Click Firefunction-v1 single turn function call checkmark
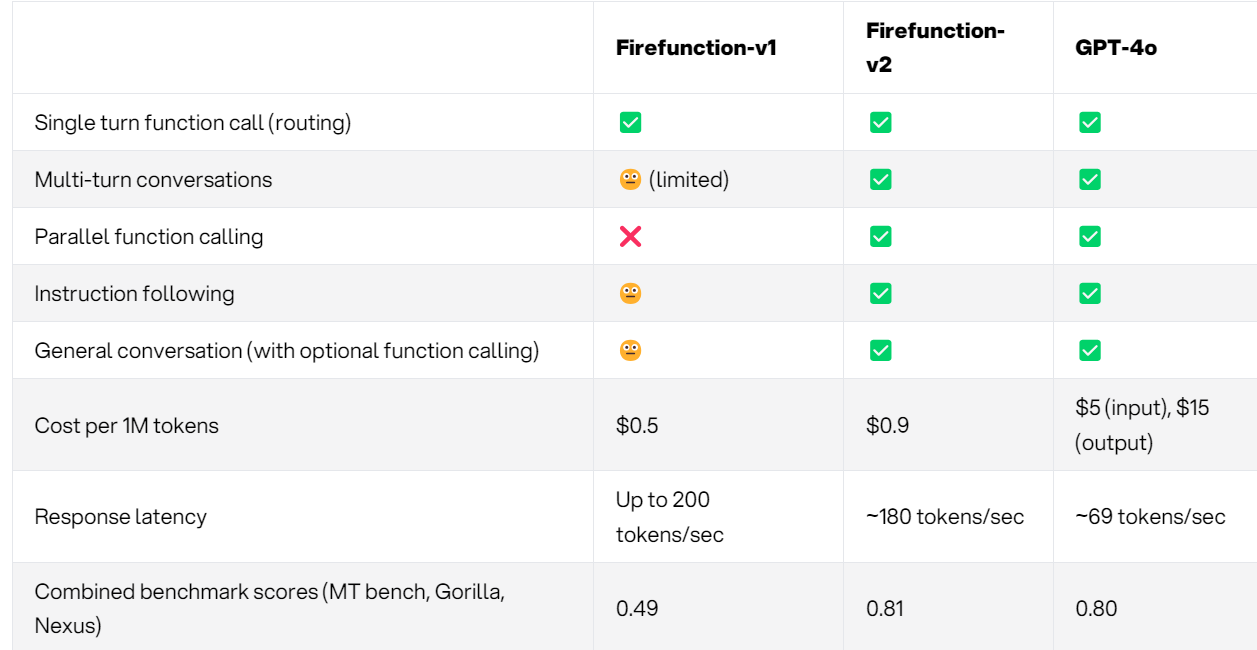Image resolution: width=1257 pixels, height=650 pixels. [630, 123]
